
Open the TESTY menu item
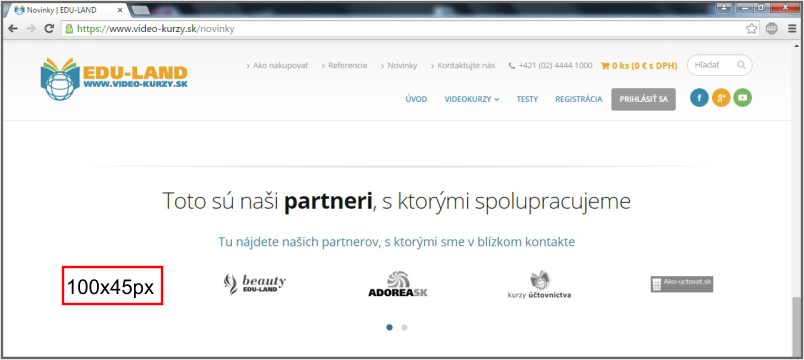tap(527, 99)
